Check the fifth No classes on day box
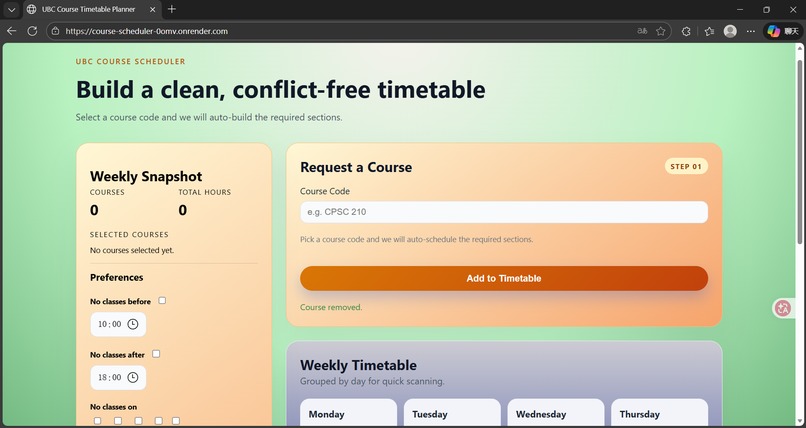Screen dimensions: 806x428 (x=176, y=421)
